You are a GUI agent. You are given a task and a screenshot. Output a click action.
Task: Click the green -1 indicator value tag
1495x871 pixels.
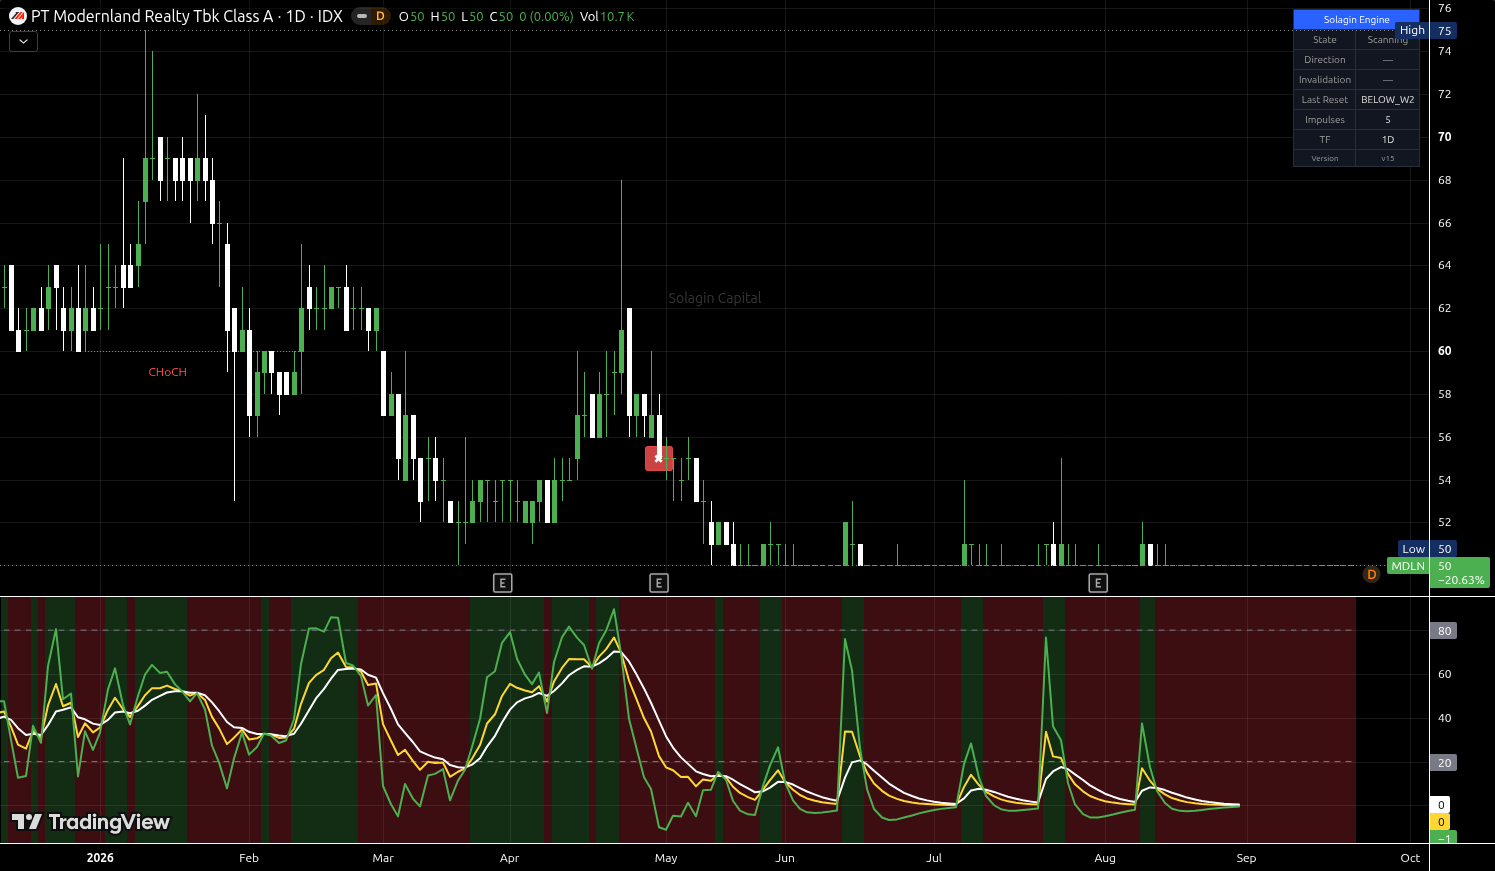pos(1444,838)
